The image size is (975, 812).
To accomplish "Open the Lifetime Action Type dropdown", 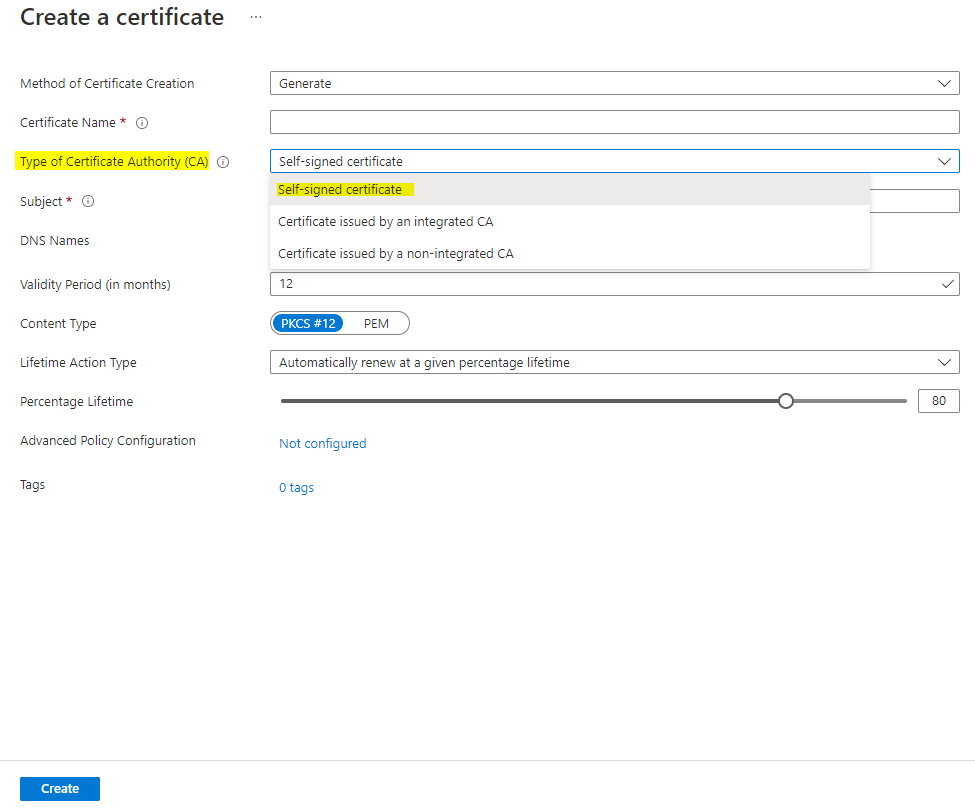I will (x=614, y=362).
